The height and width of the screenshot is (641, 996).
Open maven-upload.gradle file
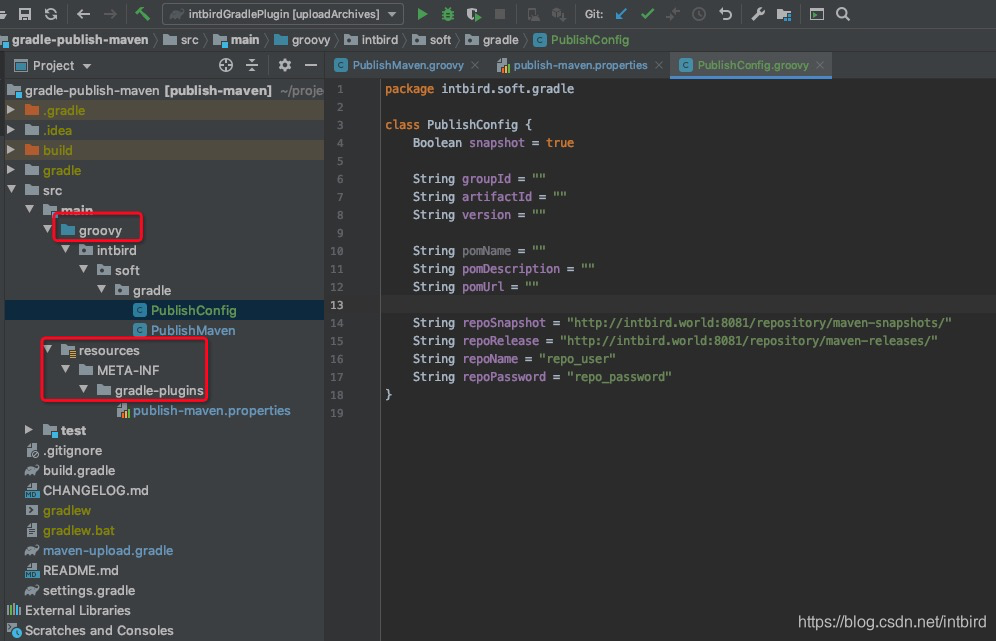98,550
